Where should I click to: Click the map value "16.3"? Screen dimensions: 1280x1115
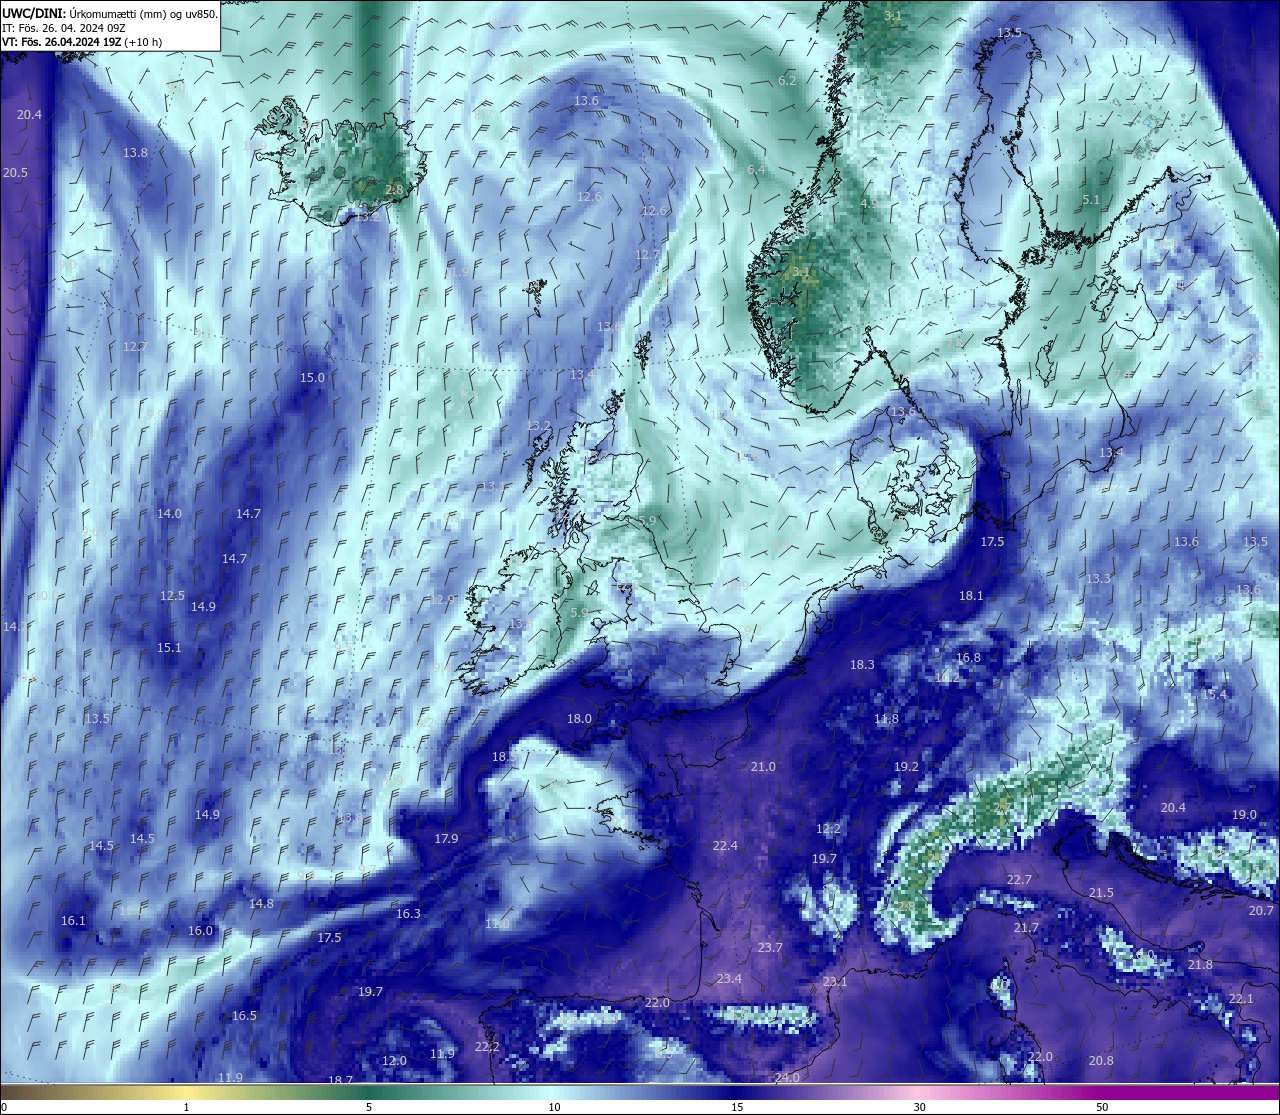click(x=408, y=914)
